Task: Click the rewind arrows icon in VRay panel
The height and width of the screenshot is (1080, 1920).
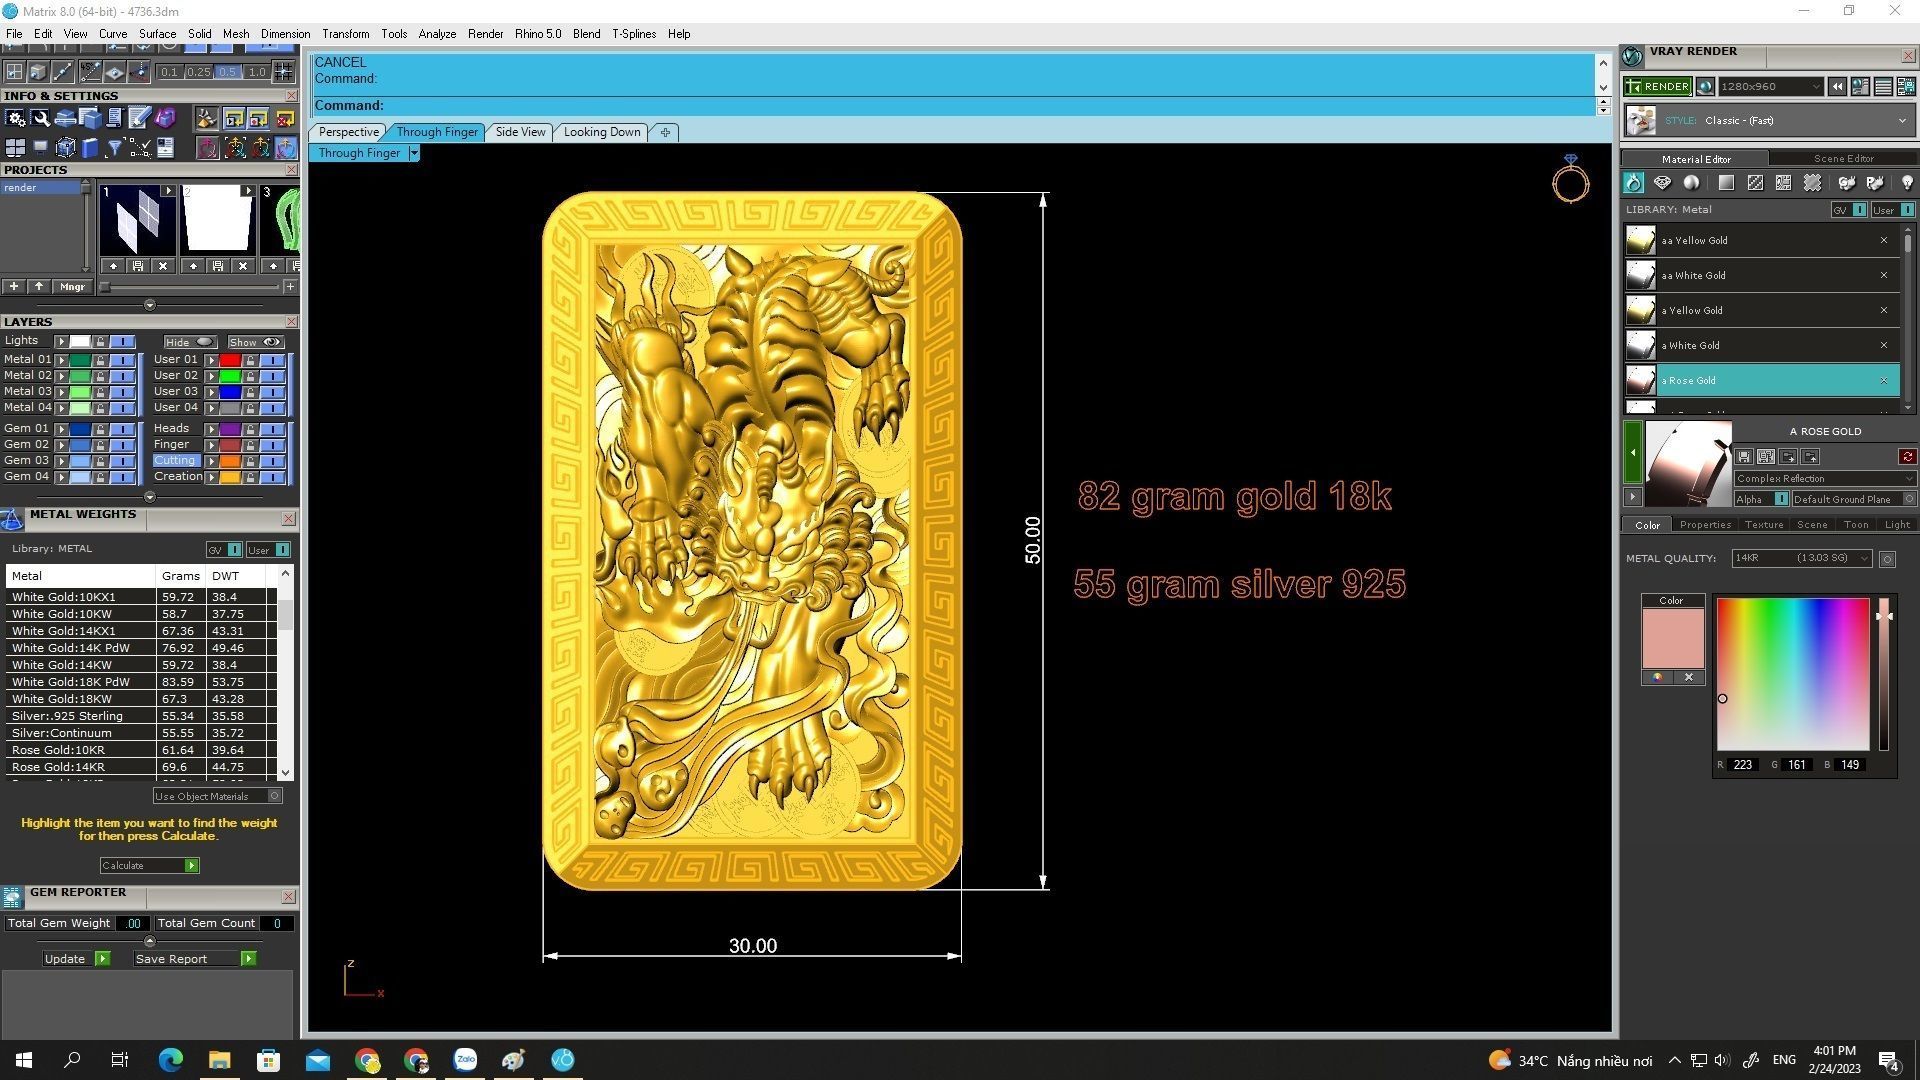Action: (x=1837, y=87)
